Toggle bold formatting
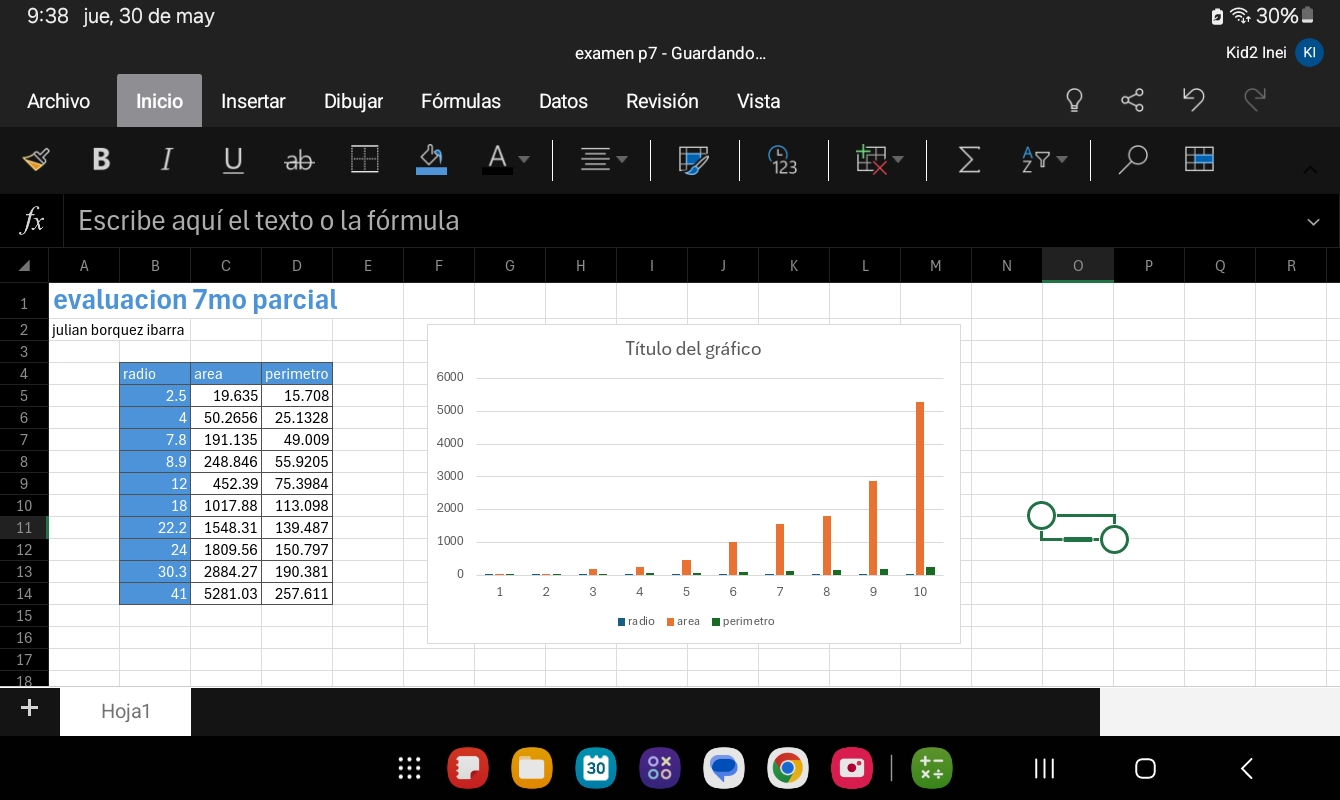Viewport: 1340px width, 800px height. pyautogui.click(x=101, y=160)
